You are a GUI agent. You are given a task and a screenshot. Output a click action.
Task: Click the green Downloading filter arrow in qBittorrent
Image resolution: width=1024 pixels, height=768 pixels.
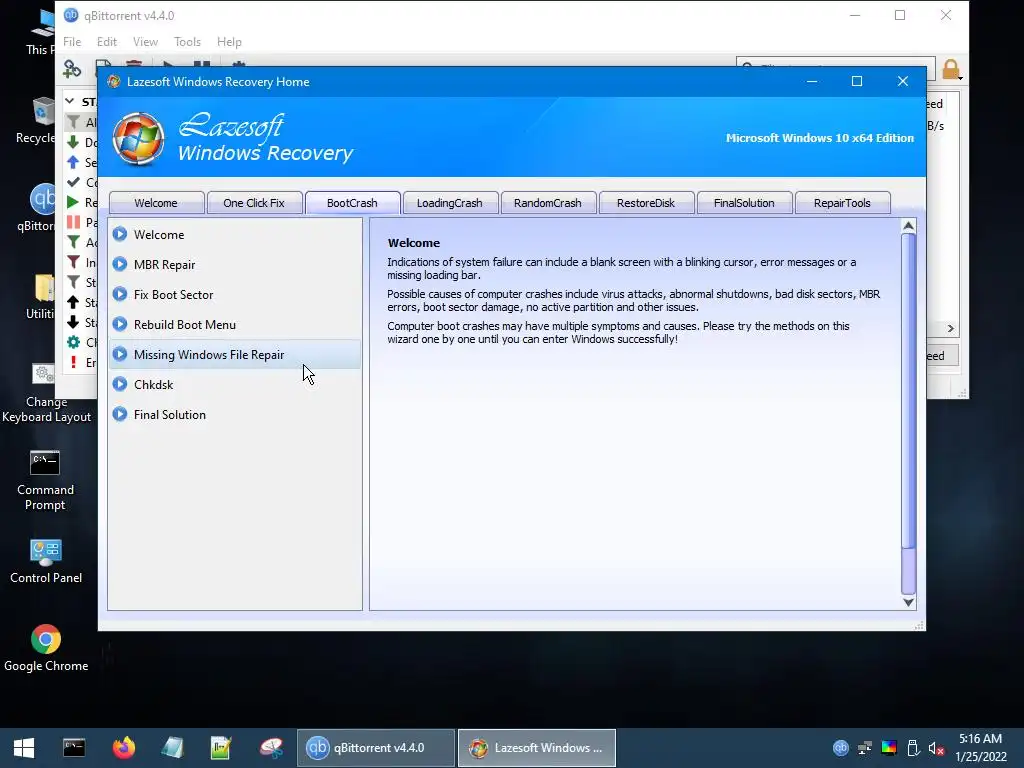coord(73,142)
